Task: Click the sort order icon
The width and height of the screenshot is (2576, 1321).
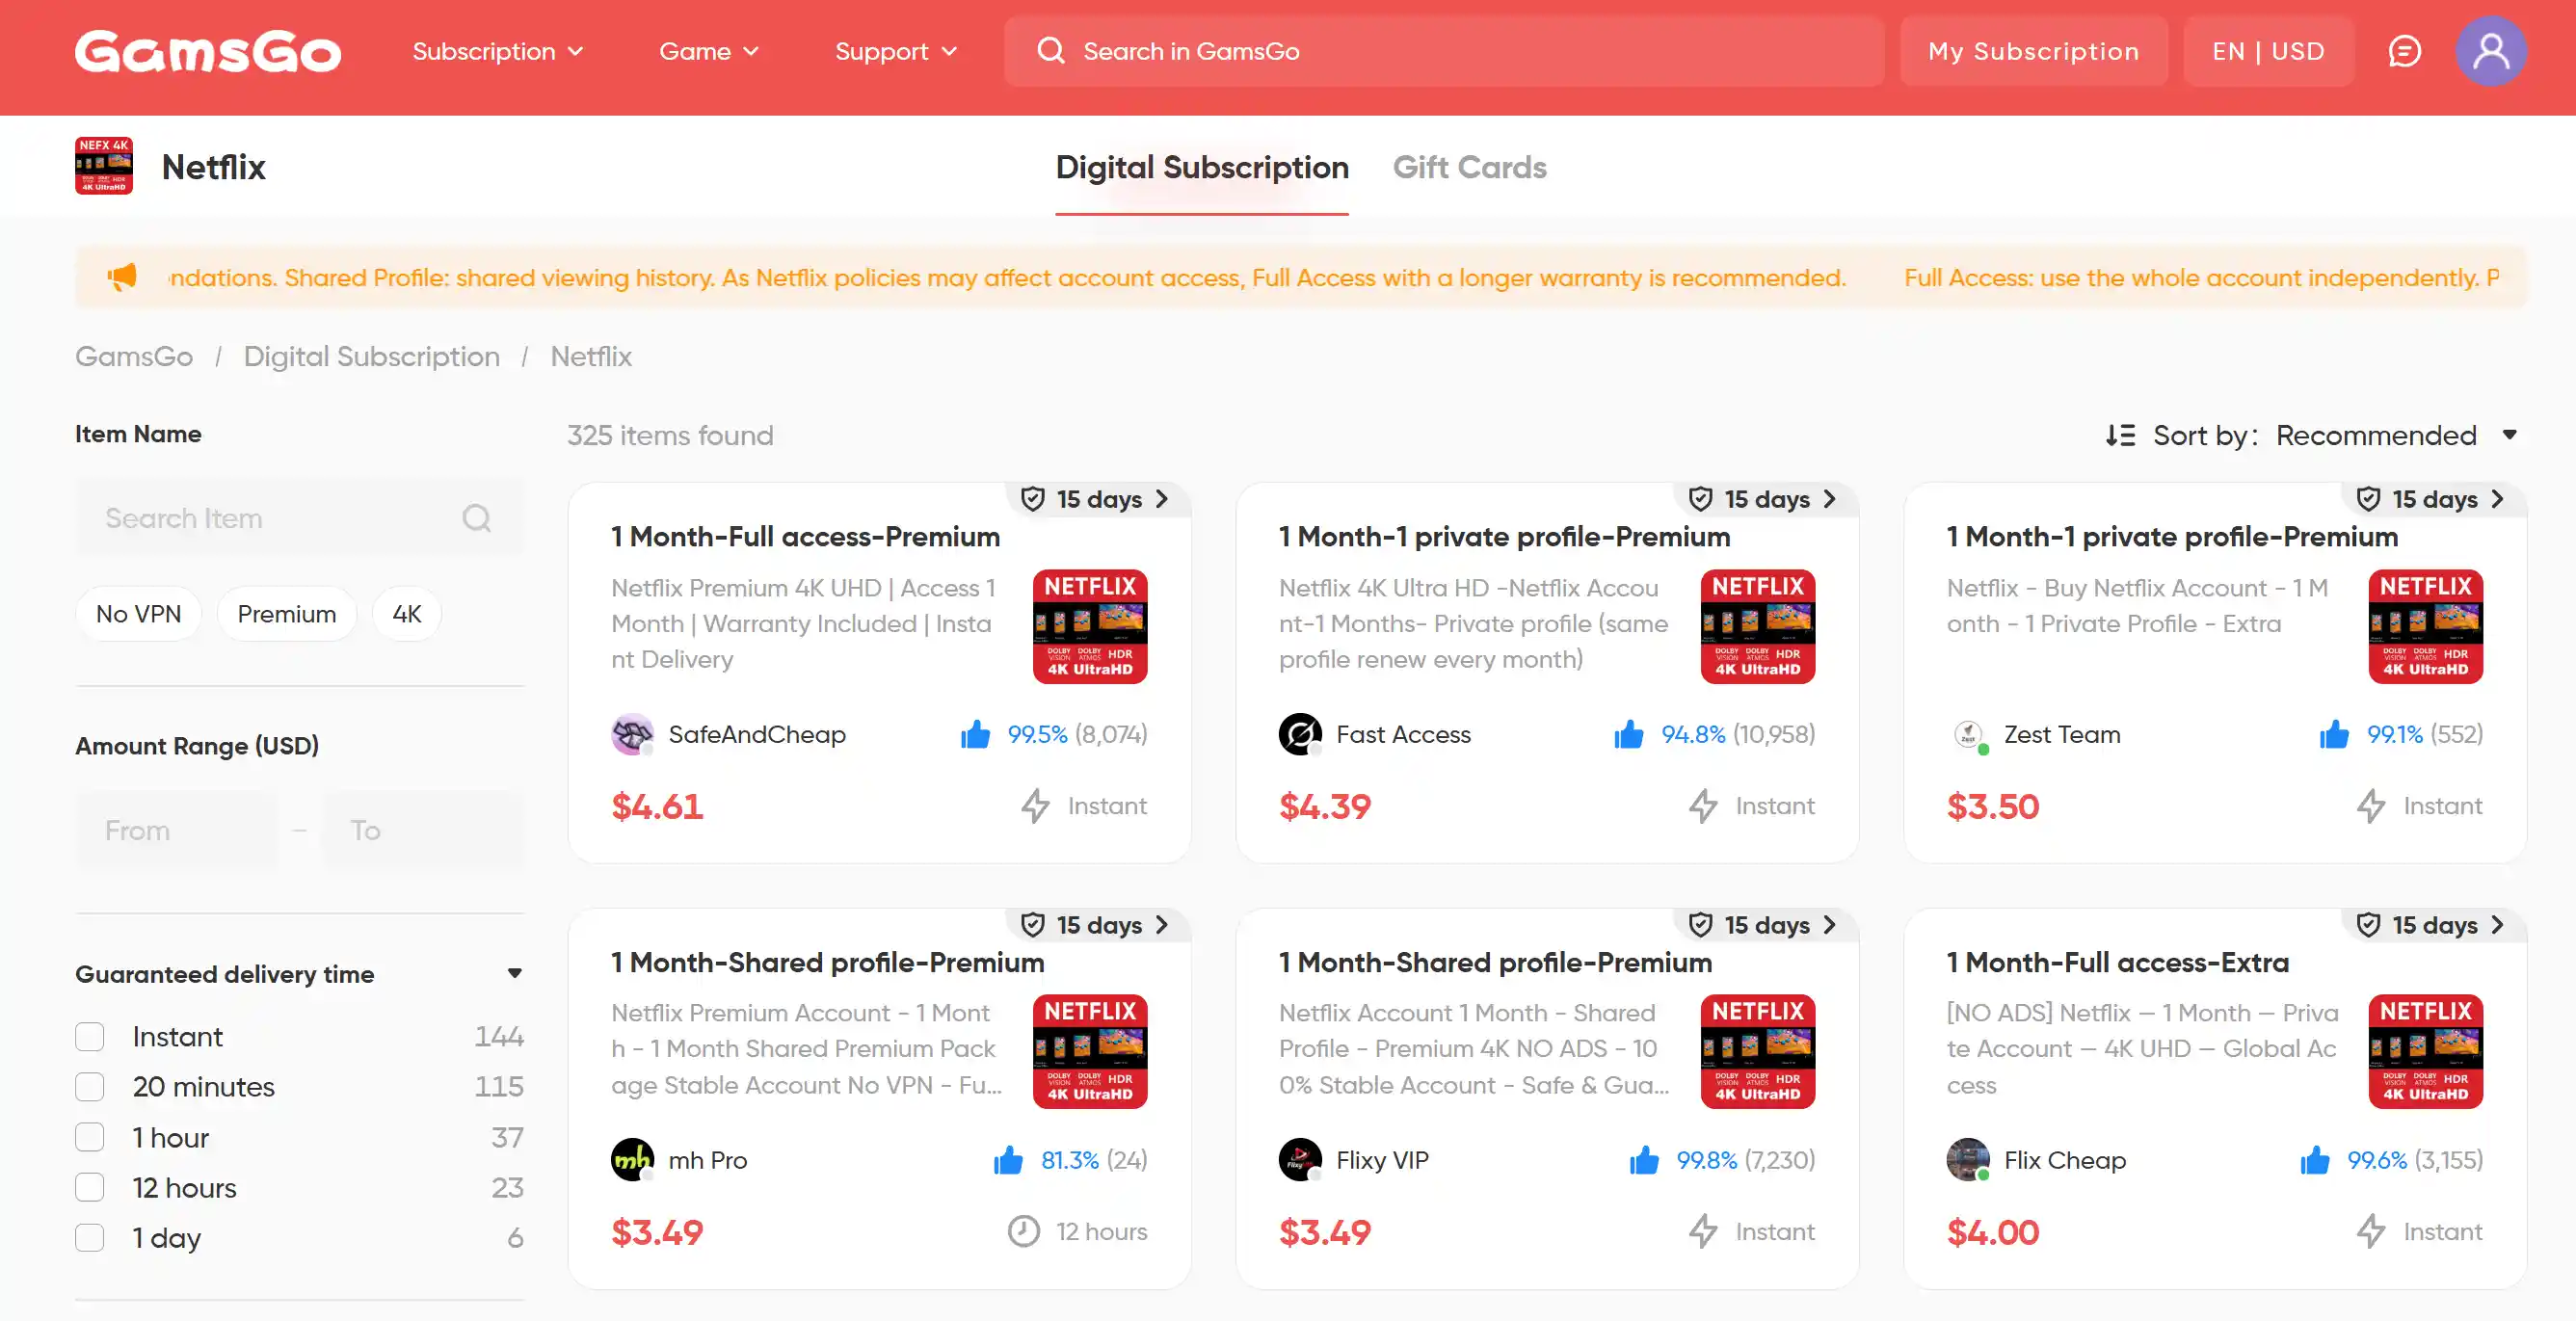Action: (x=2120, y=435)
